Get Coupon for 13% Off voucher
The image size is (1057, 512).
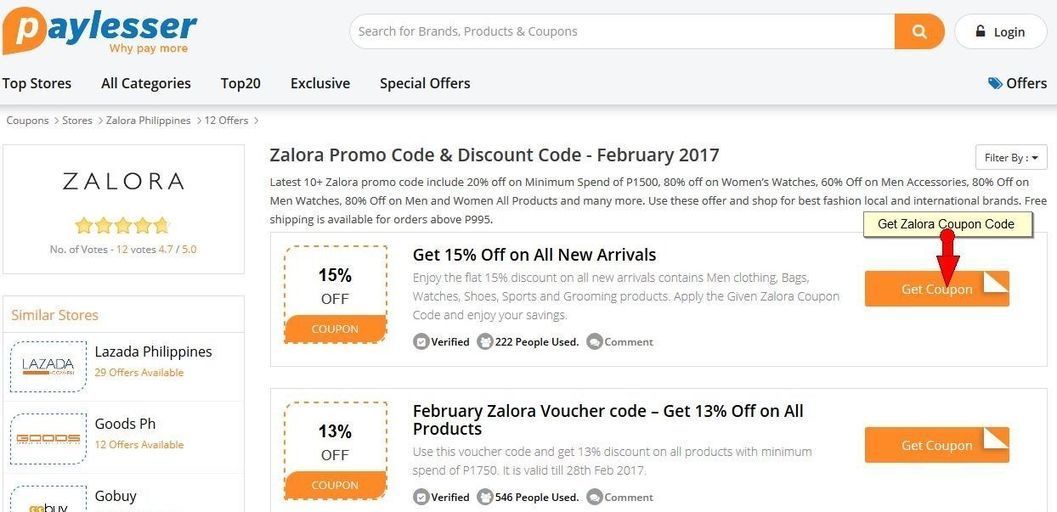(x=936, y=445)
